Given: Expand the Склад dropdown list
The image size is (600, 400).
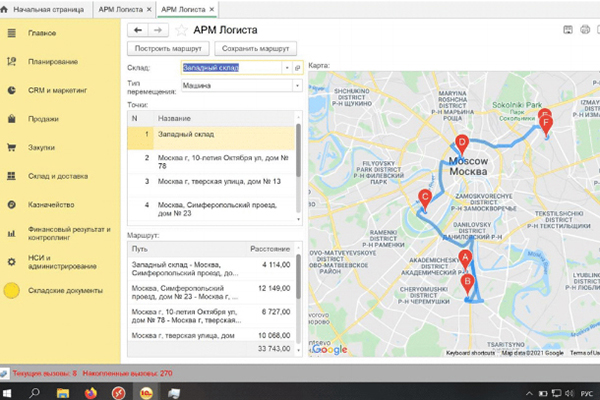Looking at the screenshot, I should click(x=287, y=67).
